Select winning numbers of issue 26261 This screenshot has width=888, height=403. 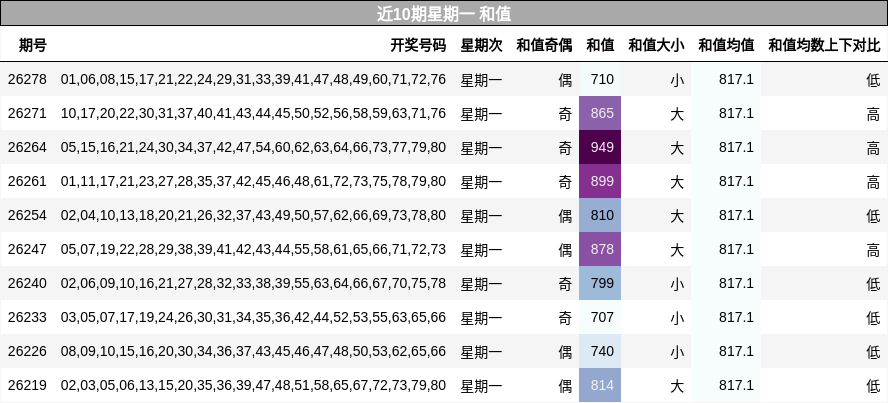pos(253,181)
